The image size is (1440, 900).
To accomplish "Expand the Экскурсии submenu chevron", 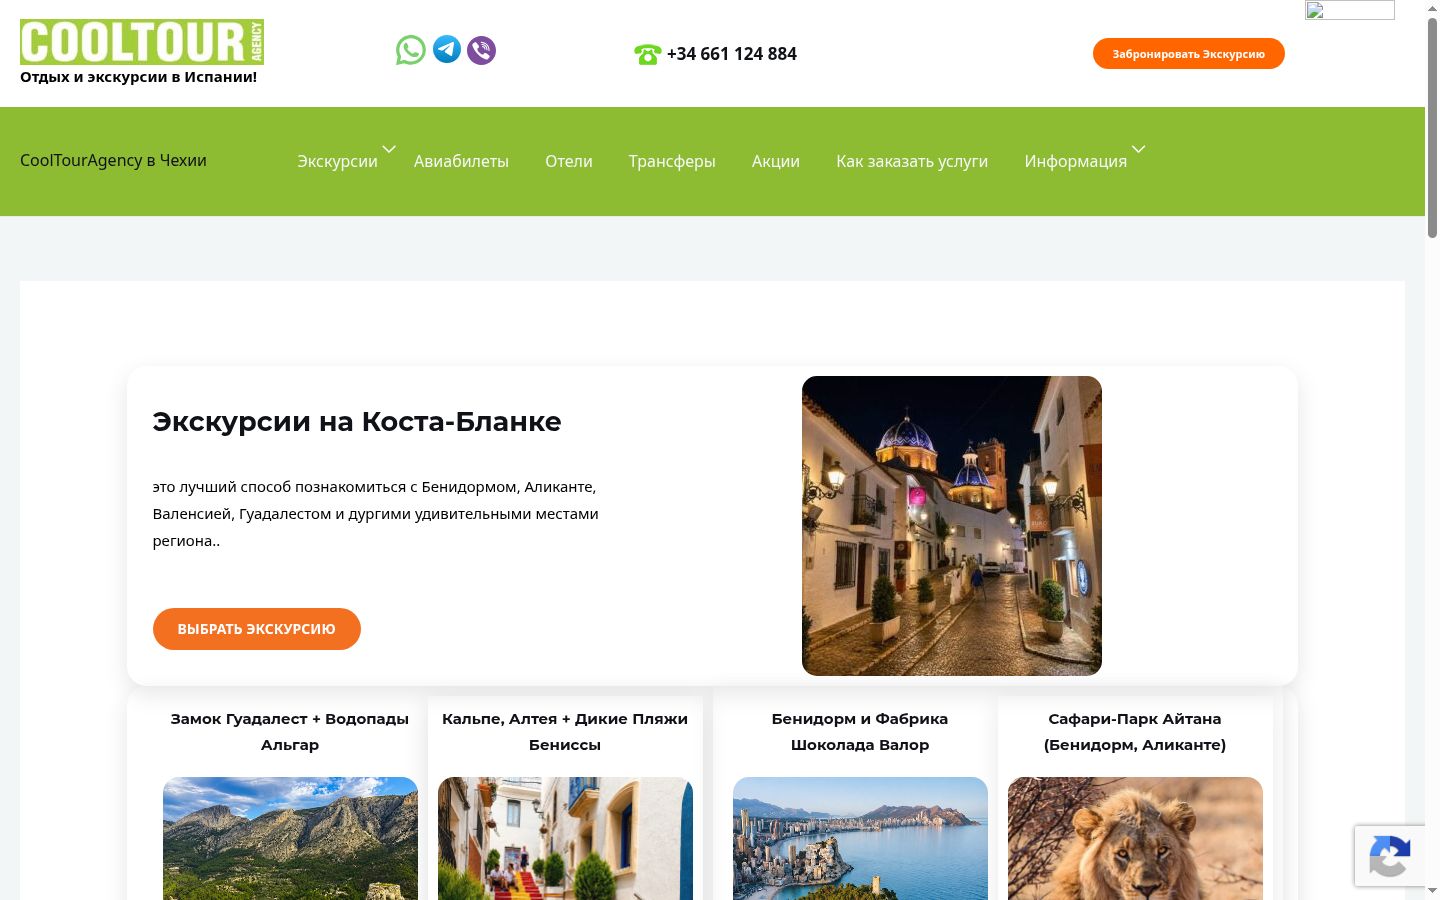I will (389, 150).
